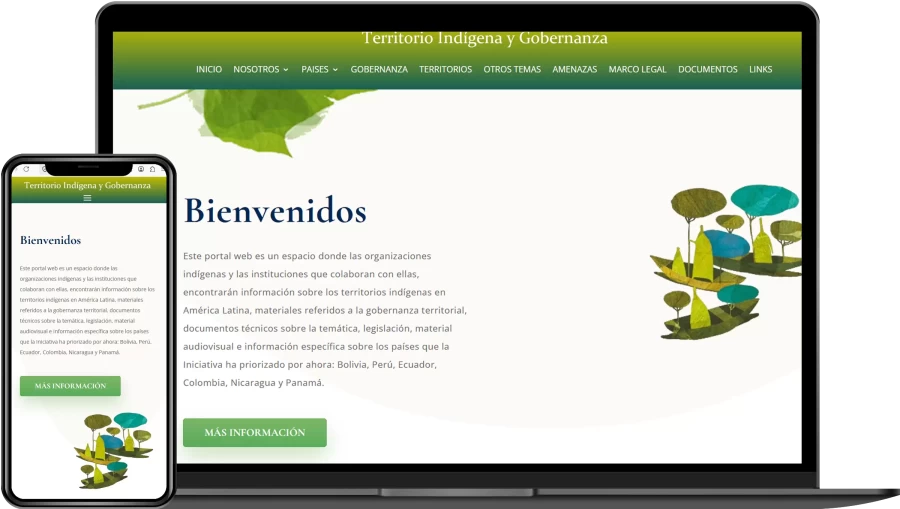Click the laptop site title Territorio Indígena y Gobernanza
This screenshot has width=900, height=509.
[x=484, y=38]
